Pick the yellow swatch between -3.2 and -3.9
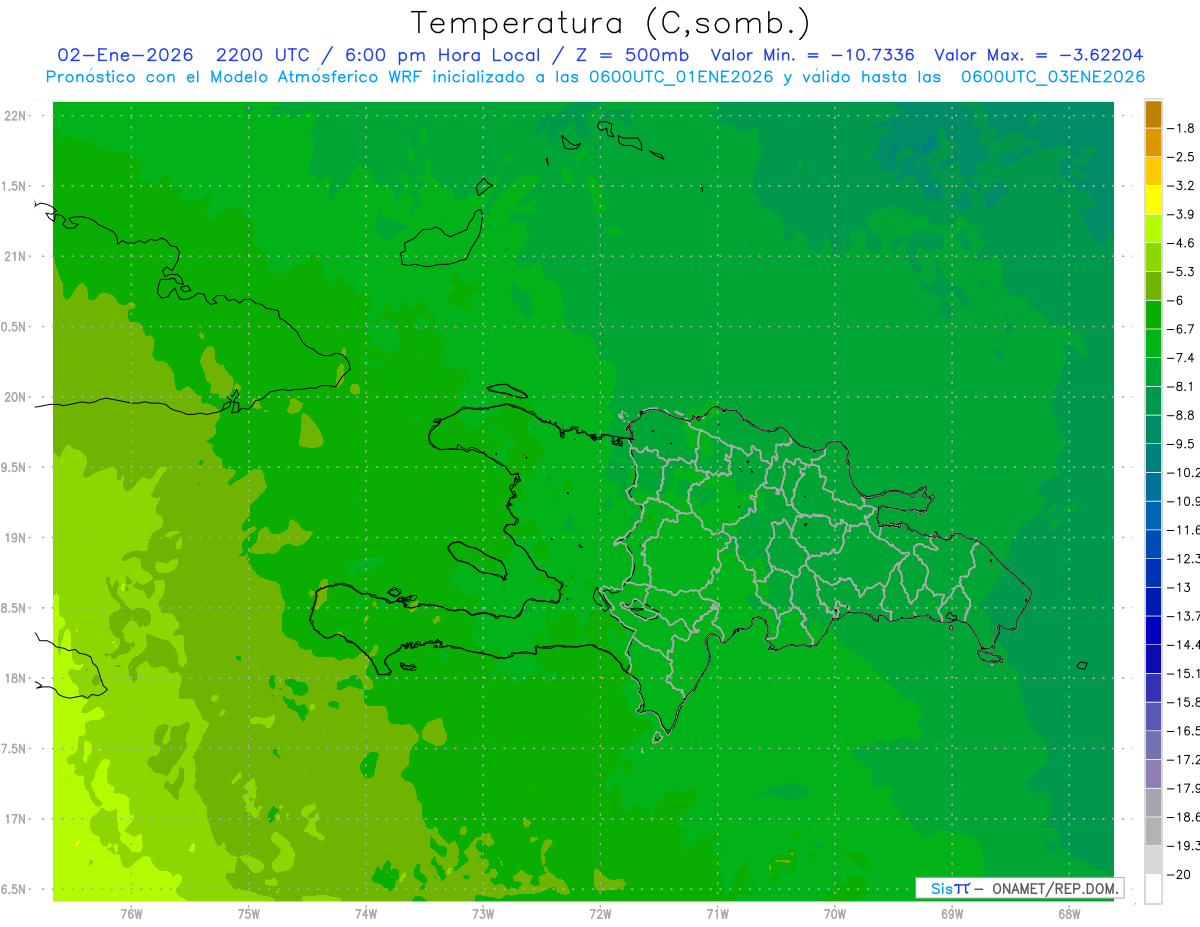Screen dimensions: 1200x927 click(x=1153, y=200)
